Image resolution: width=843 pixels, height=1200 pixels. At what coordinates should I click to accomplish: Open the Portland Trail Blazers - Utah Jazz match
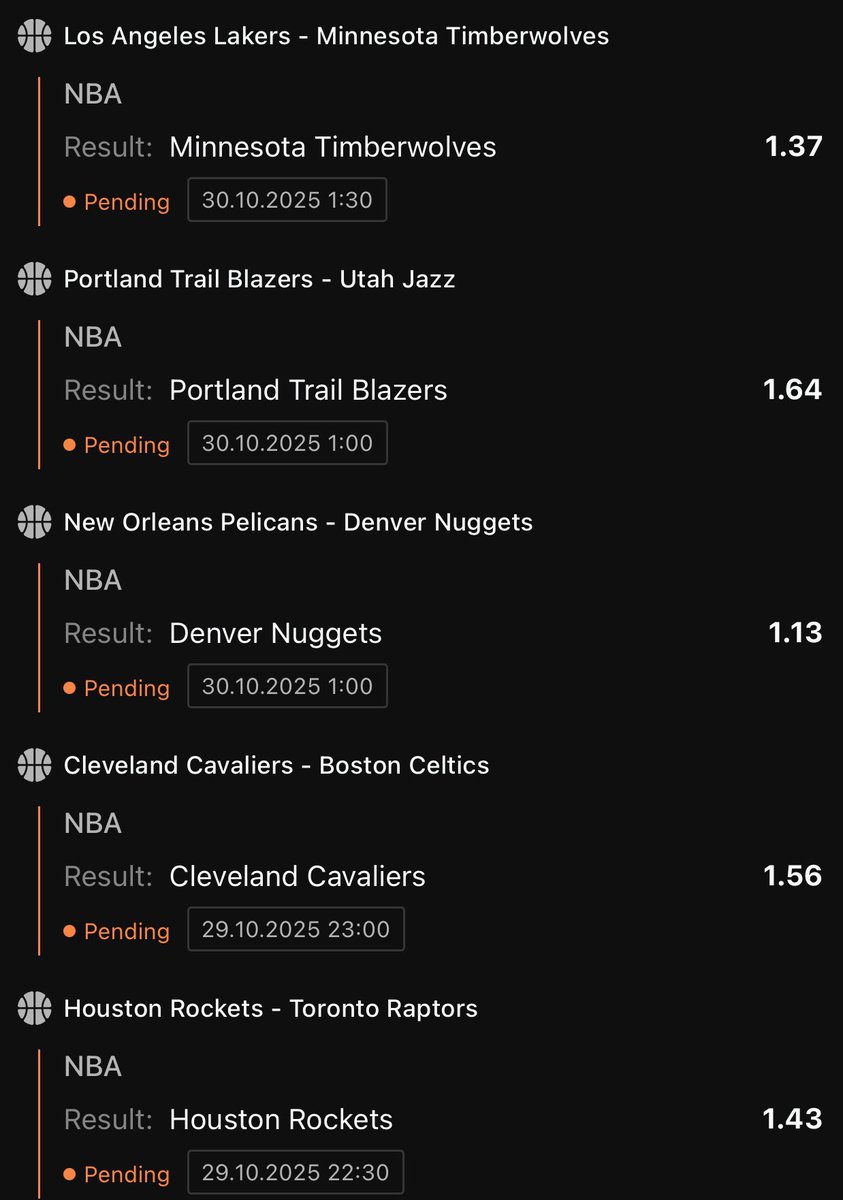click(x=259, y=279)
